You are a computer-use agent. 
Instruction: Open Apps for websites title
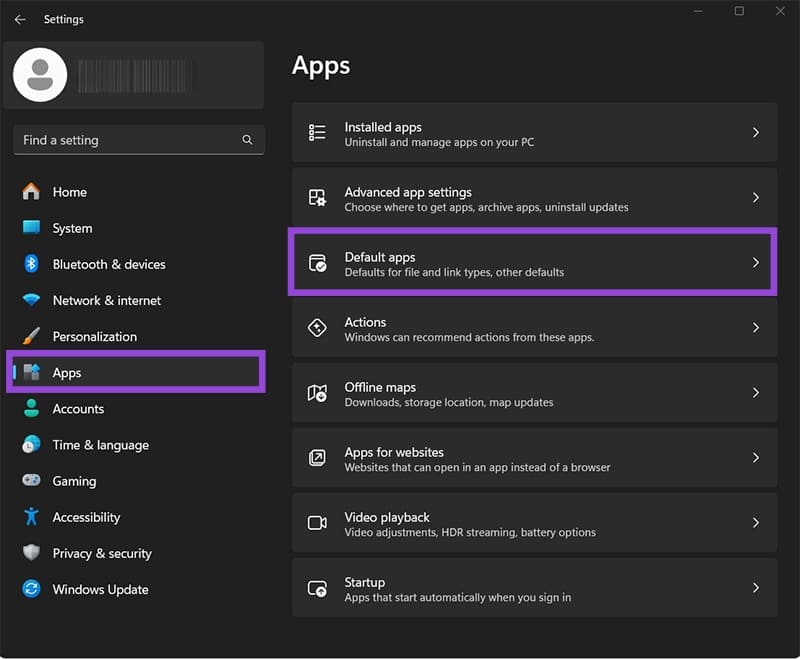click(394, 452)
